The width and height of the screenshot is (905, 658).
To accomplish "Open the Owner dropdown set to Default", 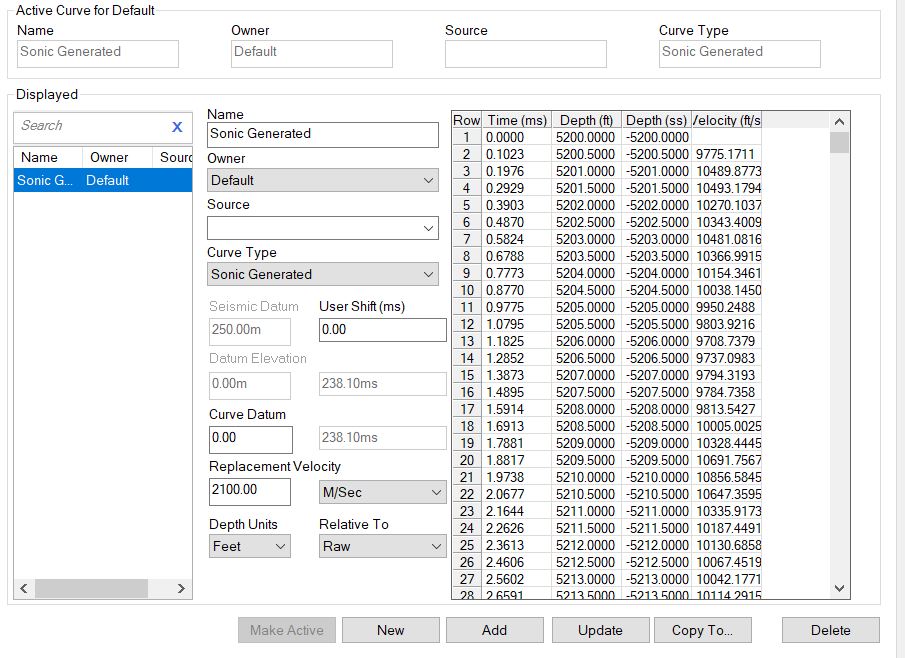I will (x=322, y=180).
